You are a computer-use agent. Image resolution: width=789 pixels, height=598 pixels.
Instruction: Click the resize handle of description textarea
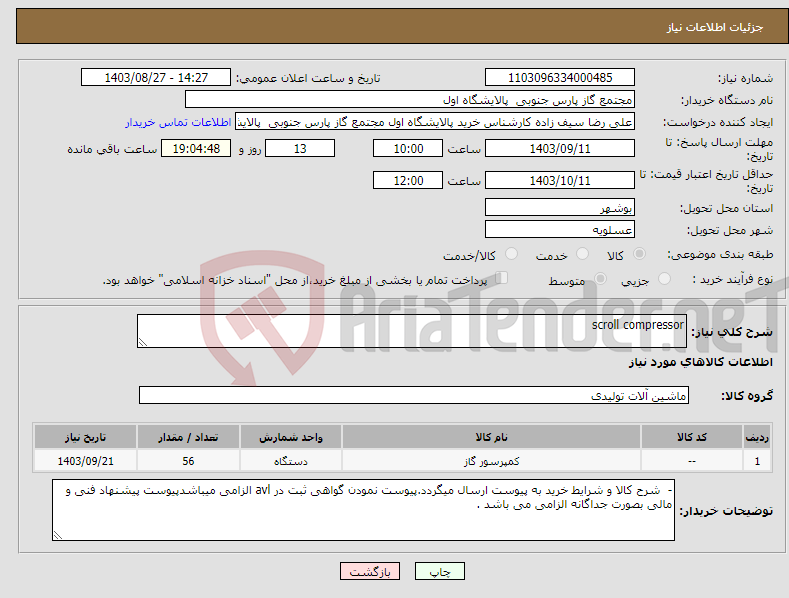point(143,342)
